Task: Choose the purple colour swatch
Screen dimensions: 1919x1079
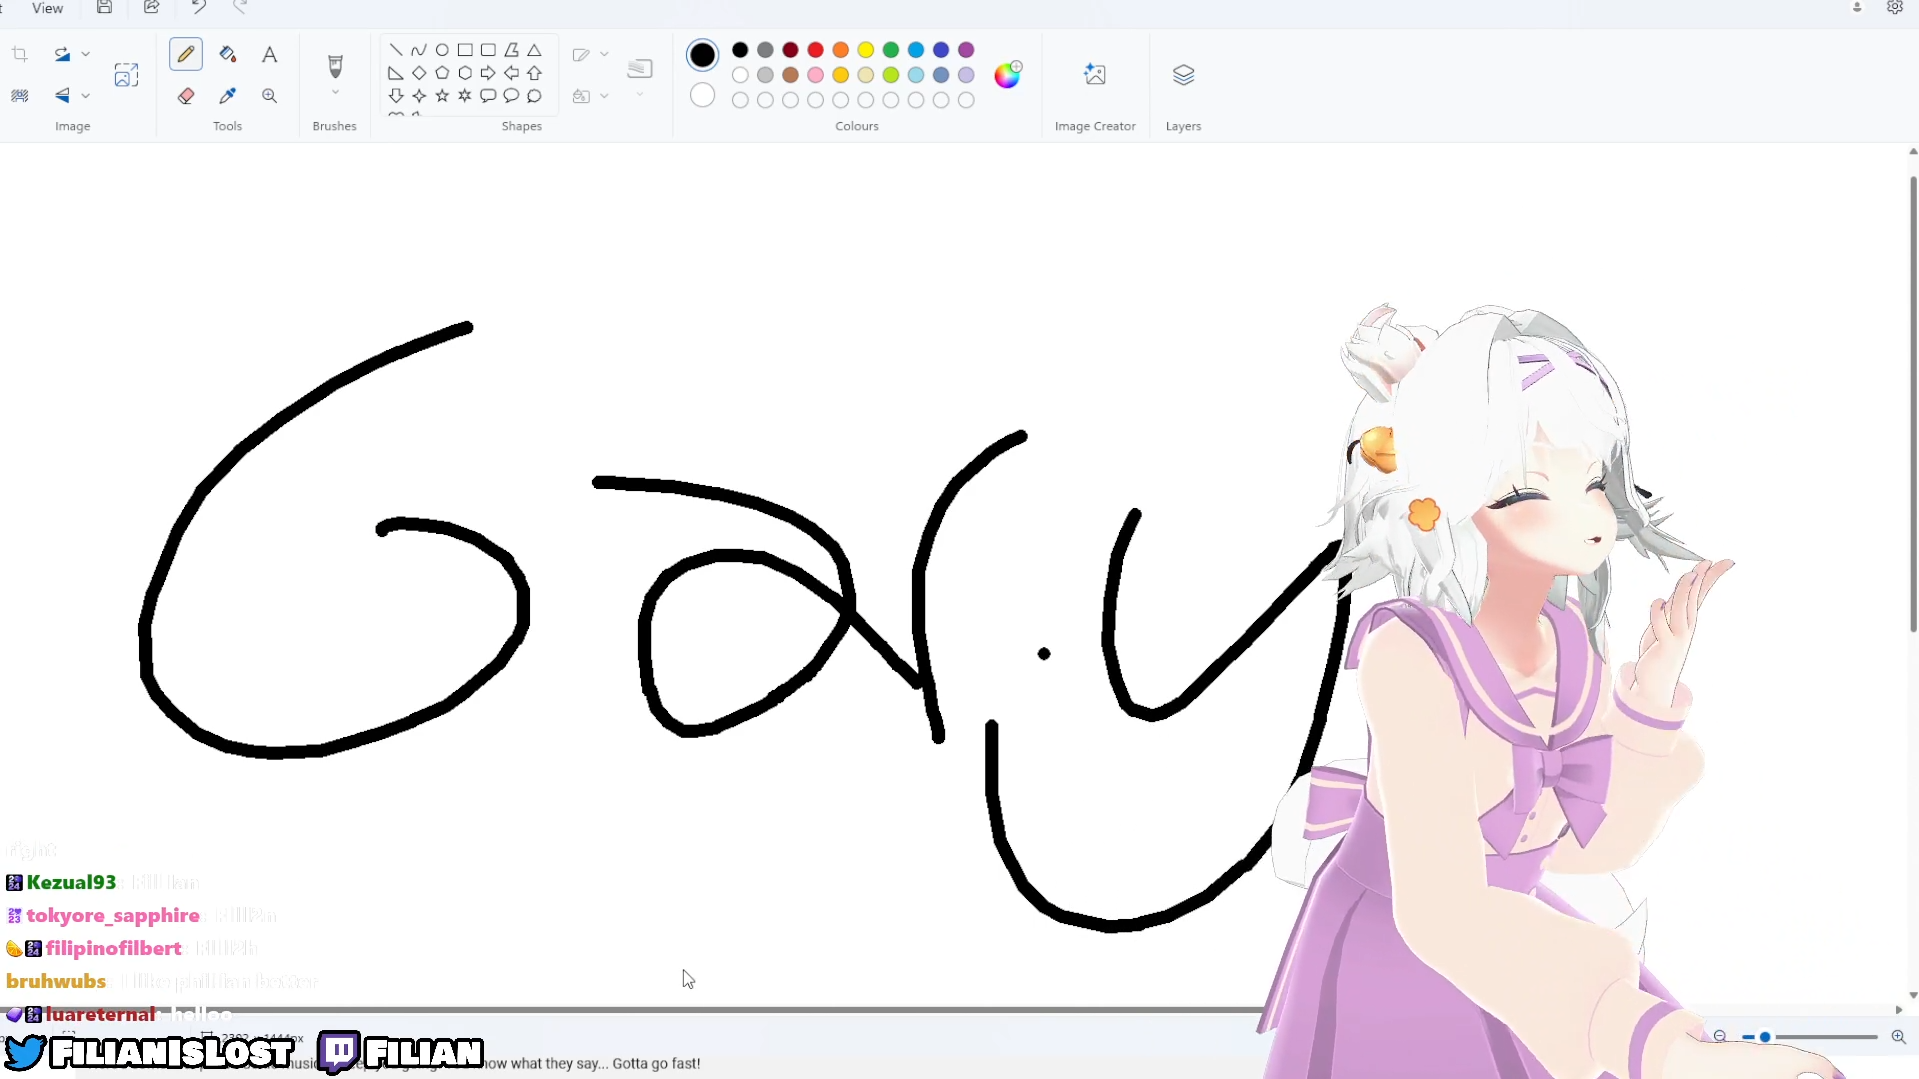Action: tap(966, 50)
